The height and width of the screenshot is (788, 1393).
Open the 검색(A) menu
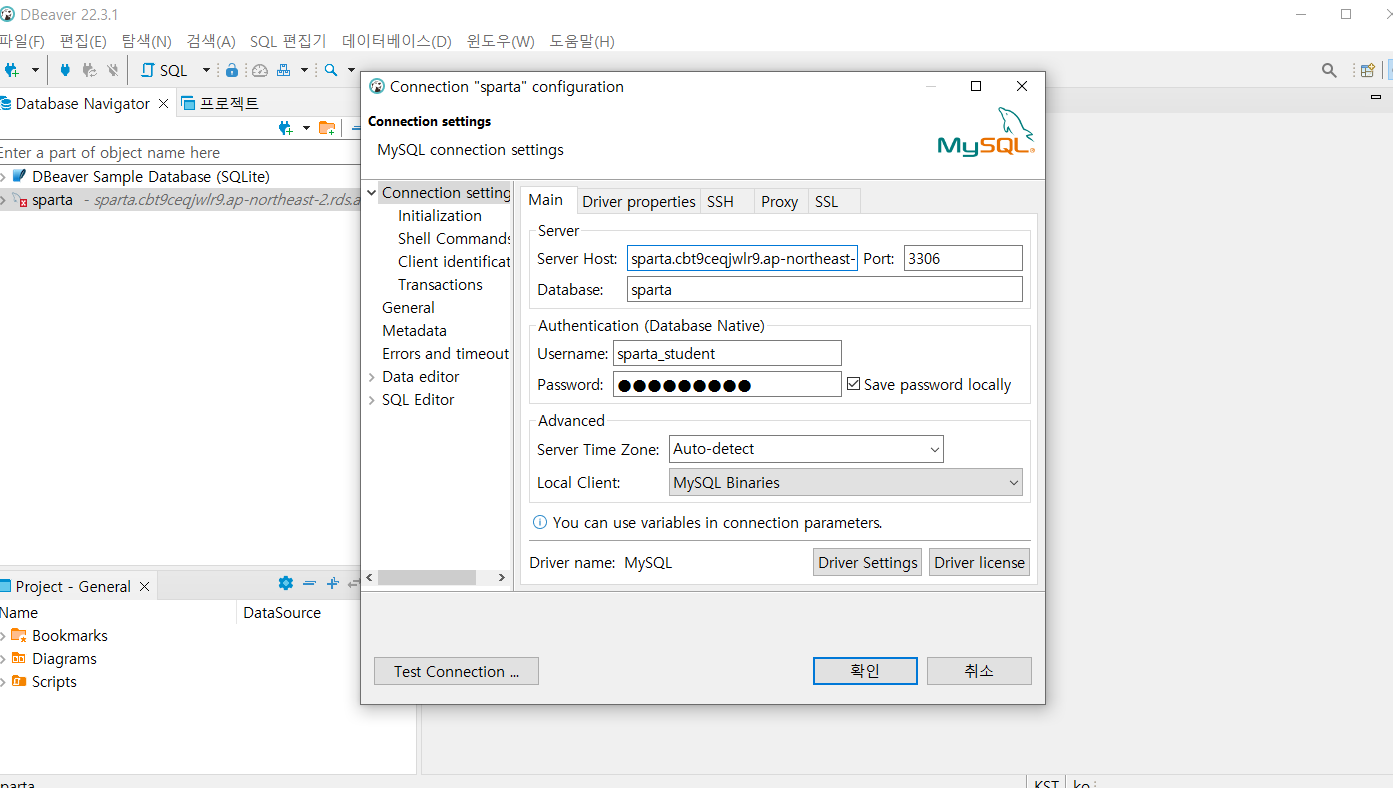click(x=211, y=41)
